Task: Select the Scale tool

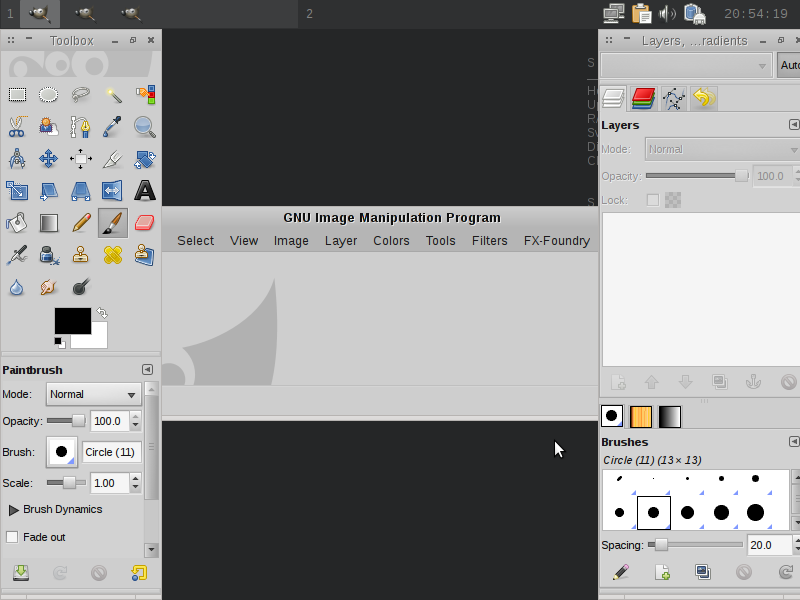Action: (17, 191)
